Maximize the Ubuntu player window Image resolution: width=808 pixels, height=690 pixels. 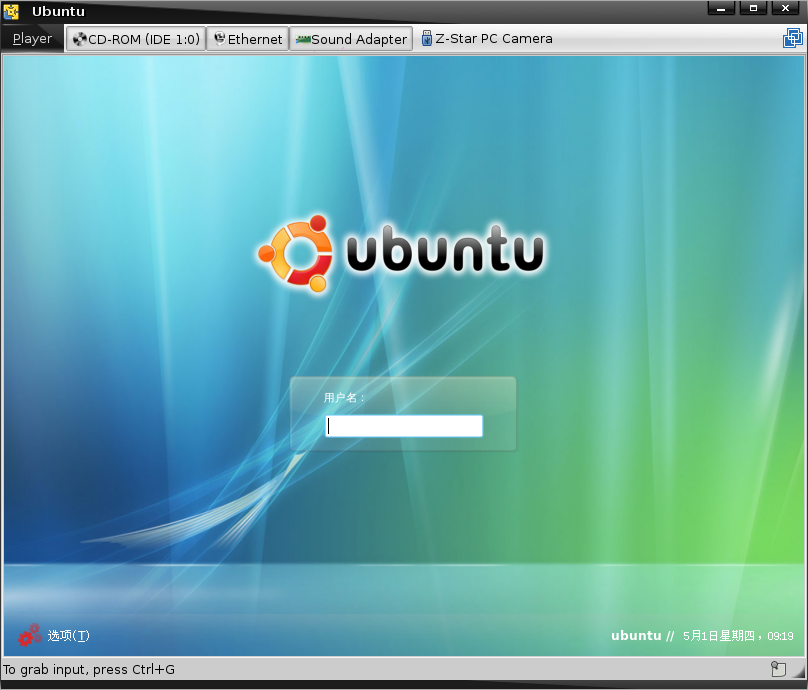point(753,8)
